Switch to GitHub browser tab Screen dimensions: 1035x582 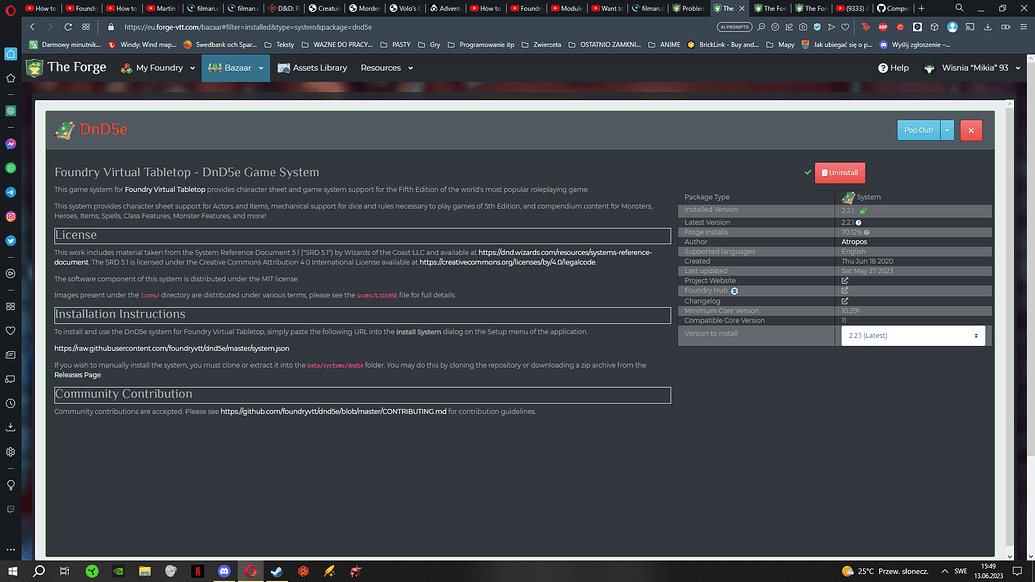coord(892,8)
